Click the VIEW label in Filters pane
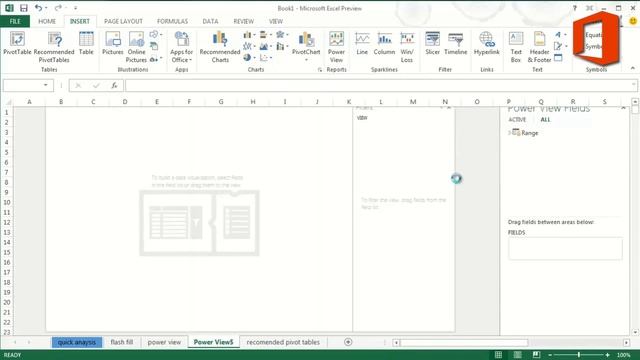The image size is (640, 360). coord(362,118)
